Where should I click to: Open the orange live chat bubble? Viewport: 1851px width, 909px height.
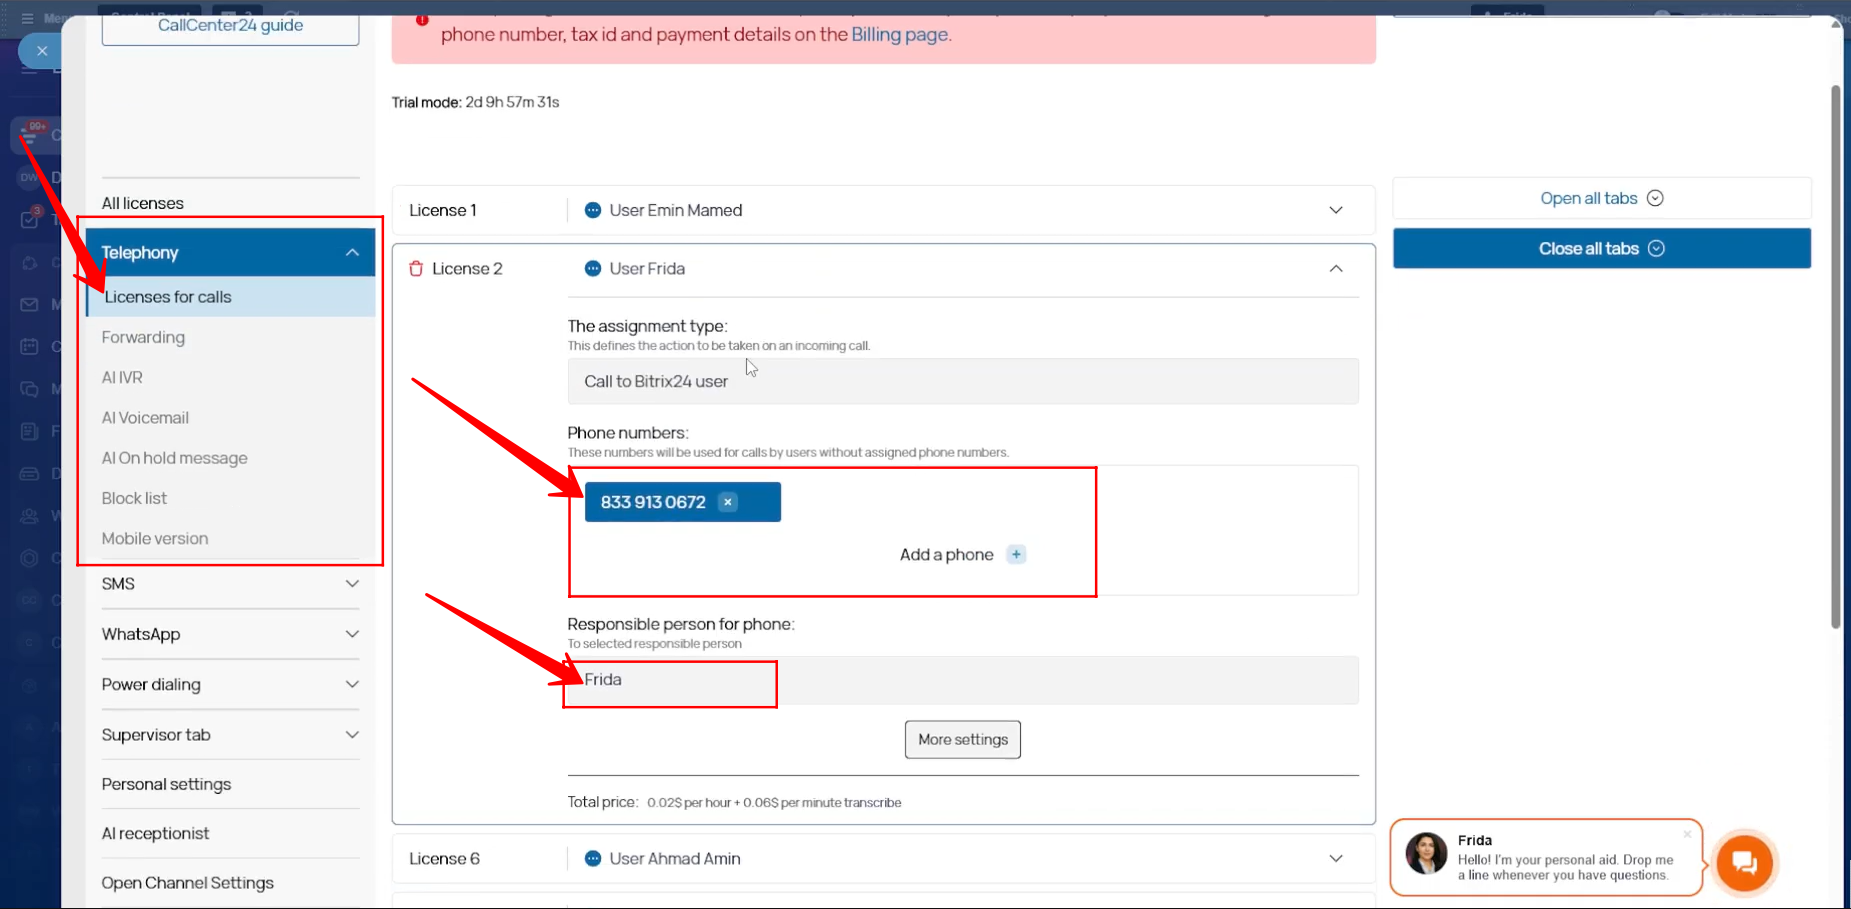pyautogui.click(x=1744, y=862)
